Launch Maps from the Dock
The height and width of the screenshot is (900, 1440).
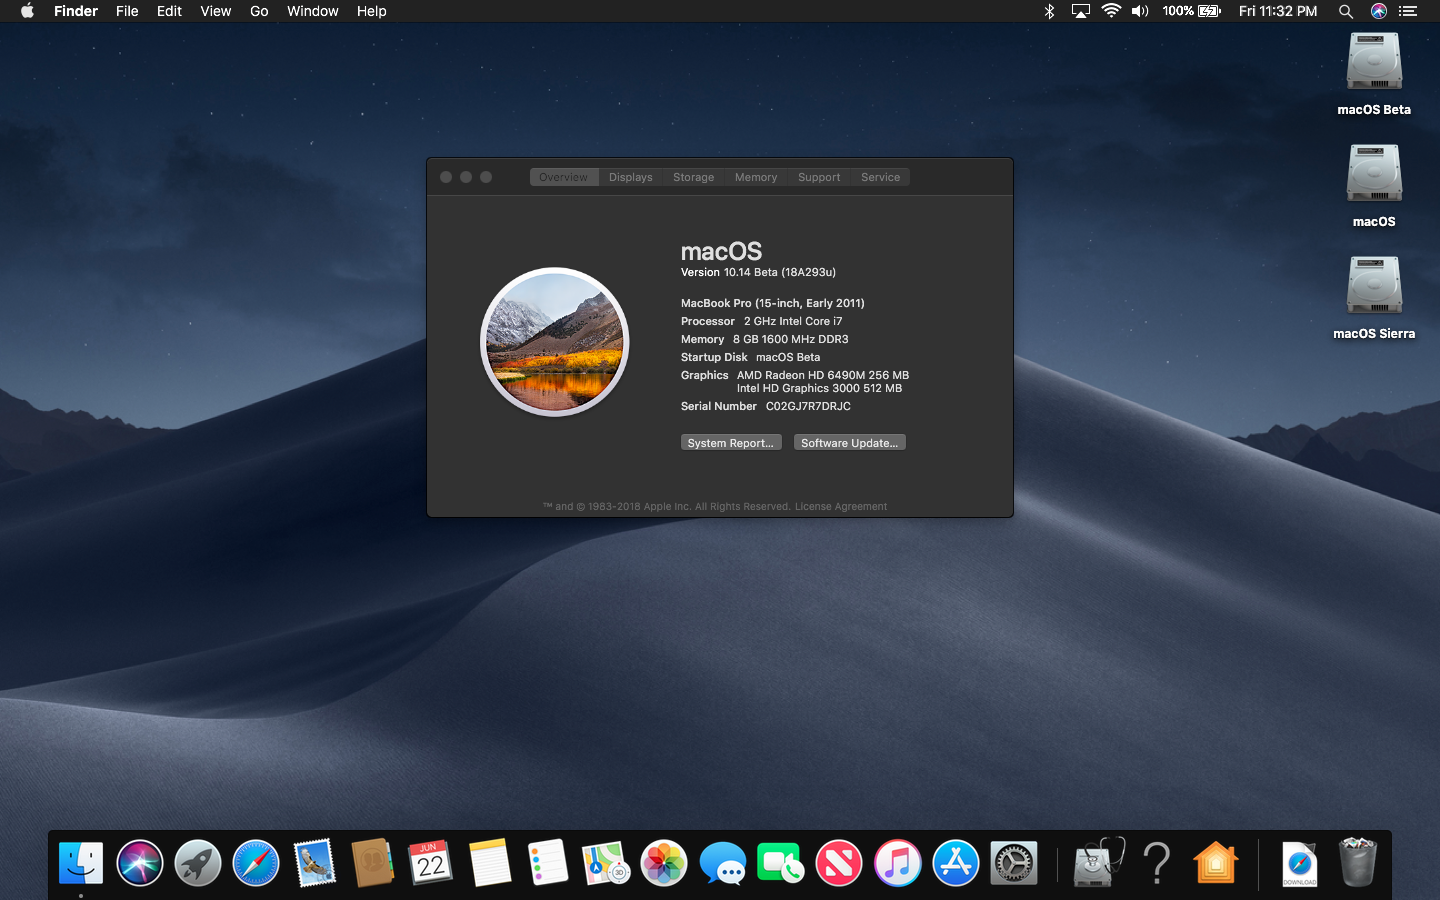[x=605, y=863]
